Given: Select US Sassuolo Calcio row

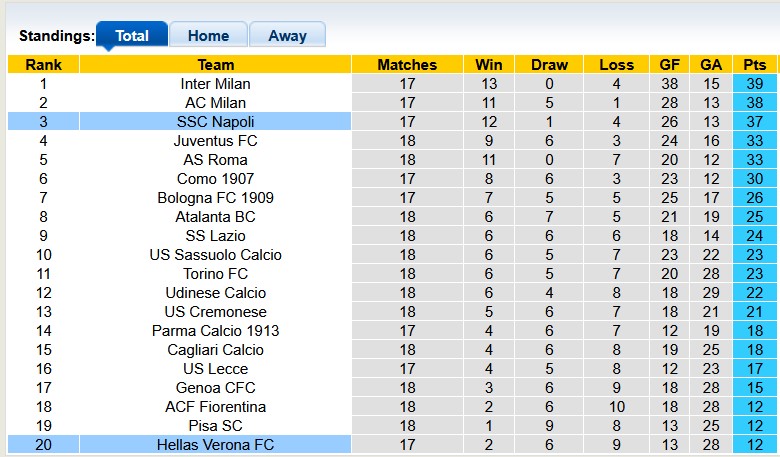Looking at the screenshot, I should [x=216, y=255].
